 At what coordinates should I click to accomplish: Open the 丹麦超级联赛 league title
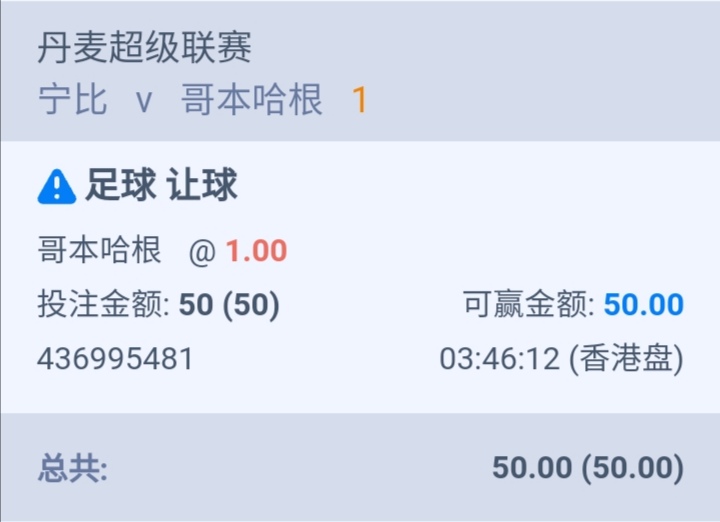[x=144, y=48]
